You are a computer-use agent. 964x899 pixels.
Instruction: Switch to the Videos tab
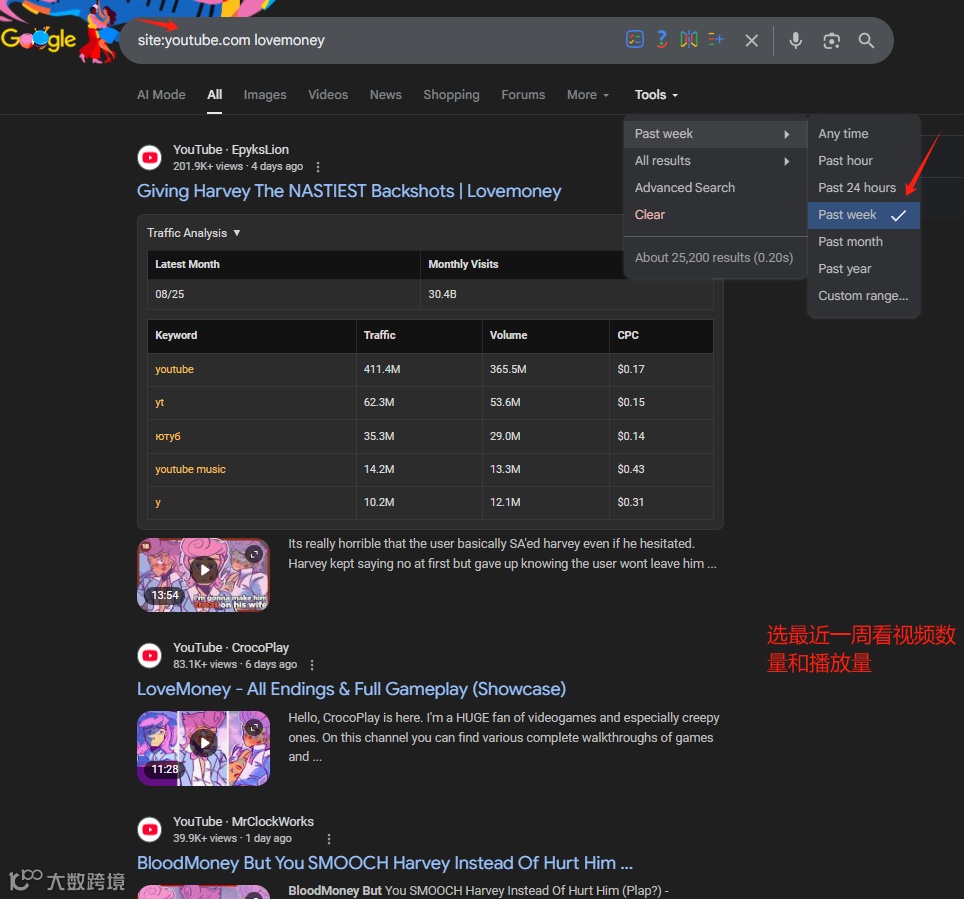pyautogui.click(x=328, y=95)
